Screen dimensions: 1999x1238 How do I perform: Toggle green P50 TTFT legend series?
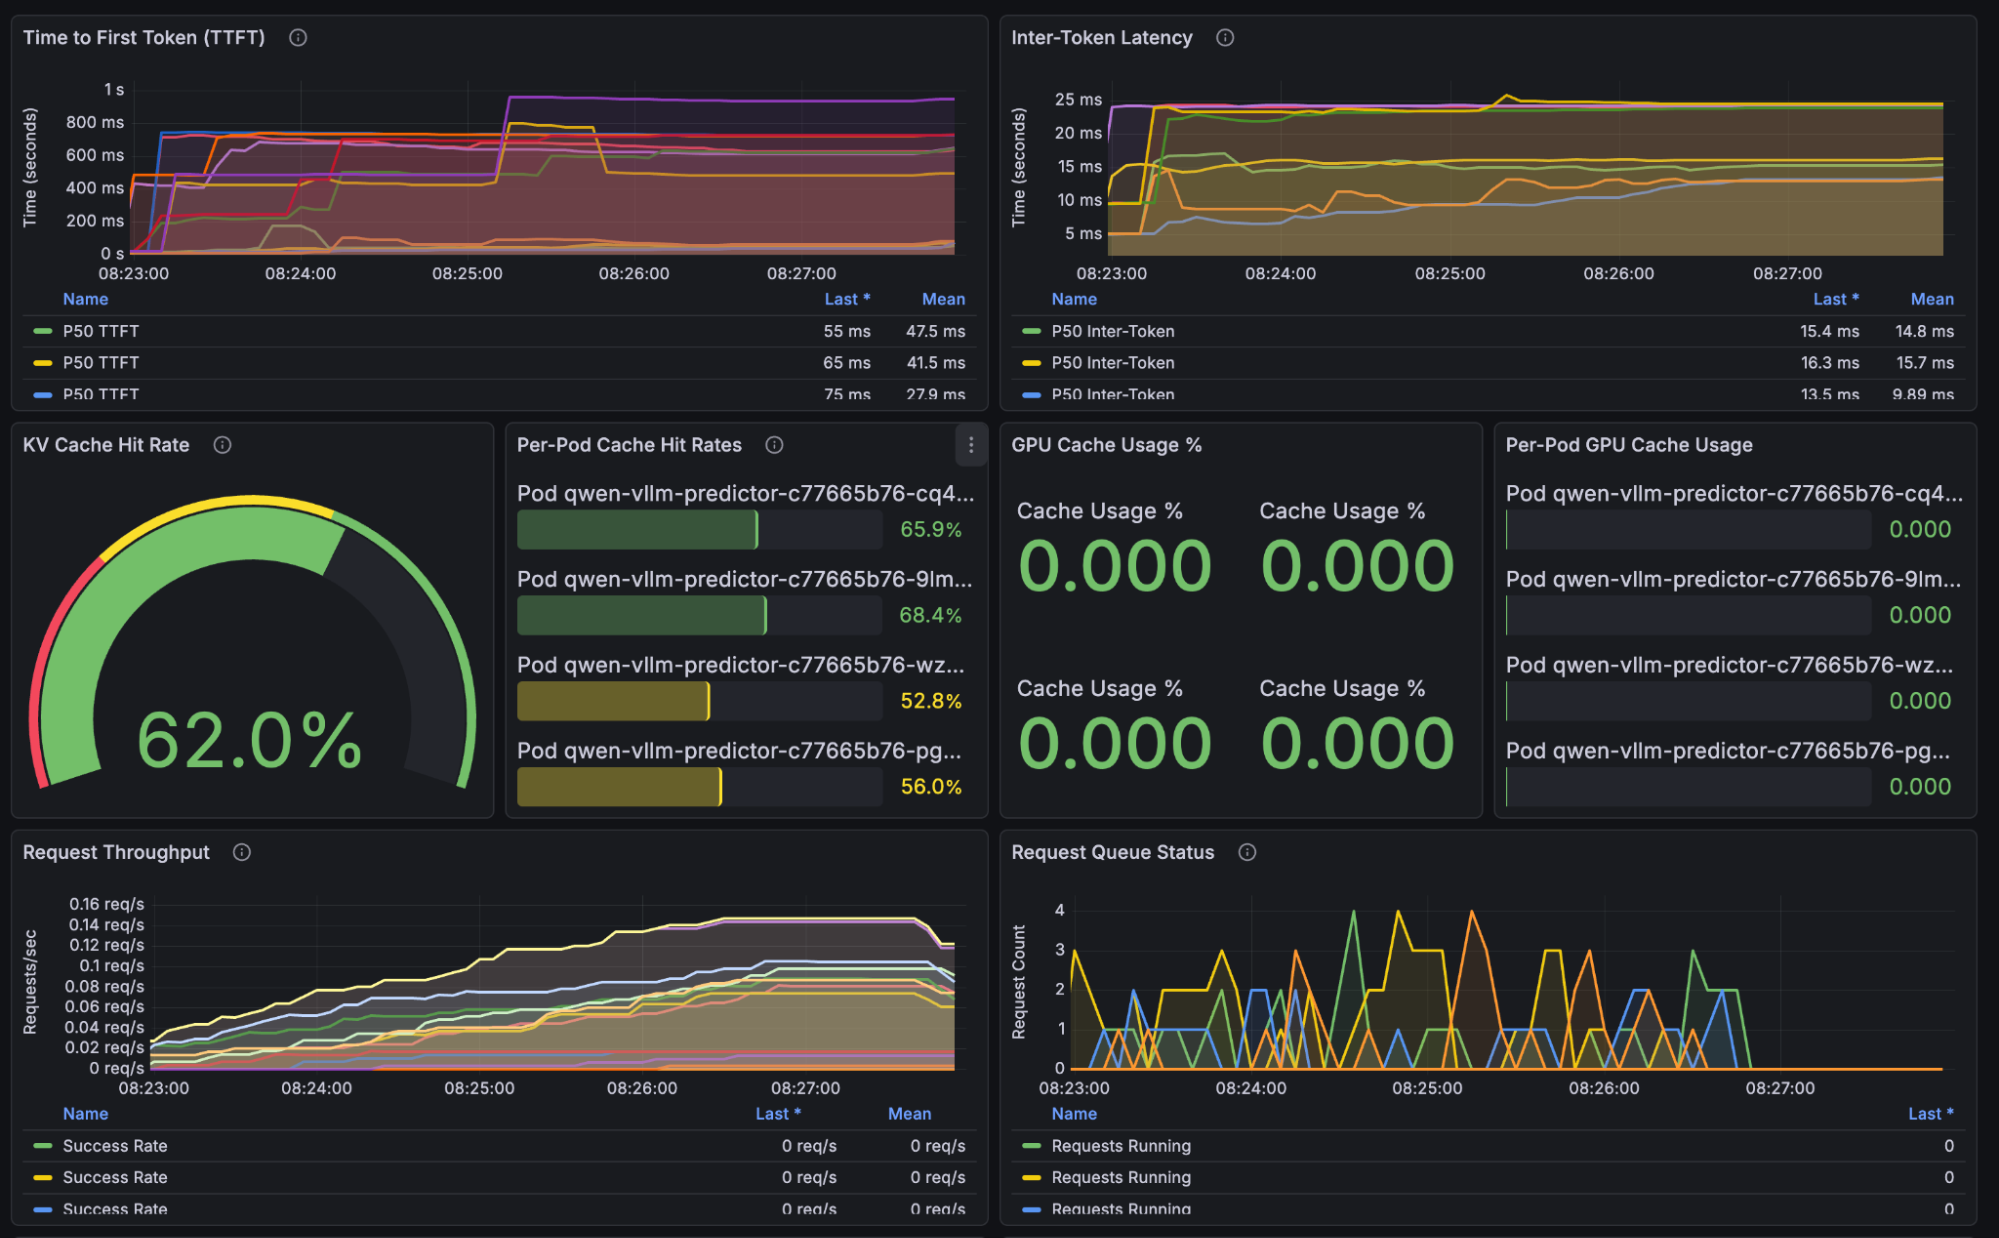pyautogui.click(x=100, y=331)
